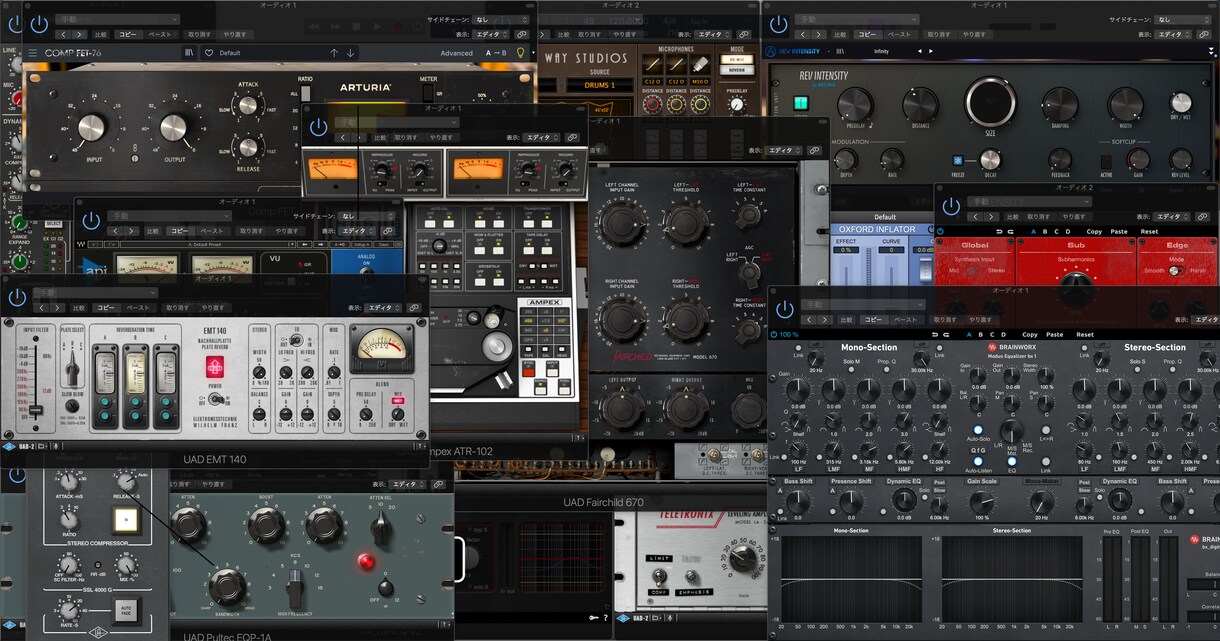Click Reset in the red Global/Sub/Edge plugin toolbar

coord(1150,231)
